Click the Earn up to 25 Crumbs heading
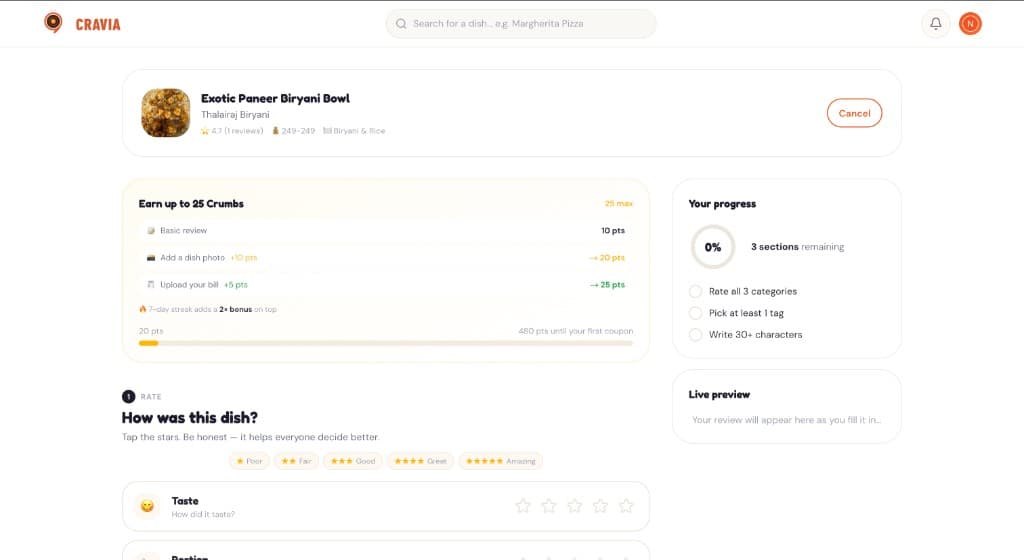 pyautogui.click(x=191, y=204)
